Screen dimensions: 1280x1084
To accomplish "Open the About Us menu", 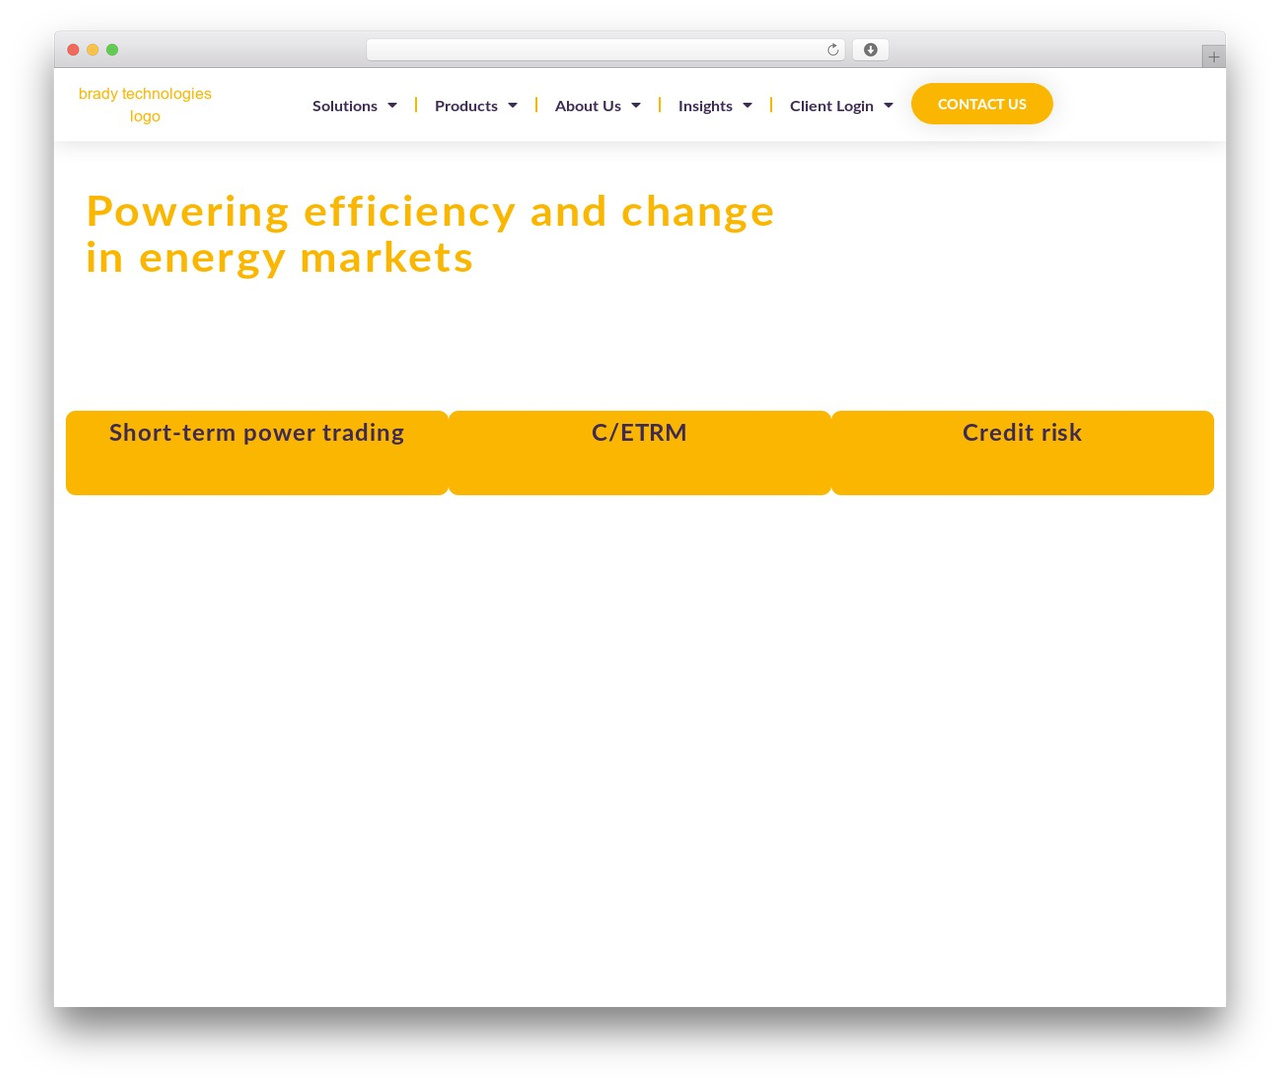I will coord(588,106).
